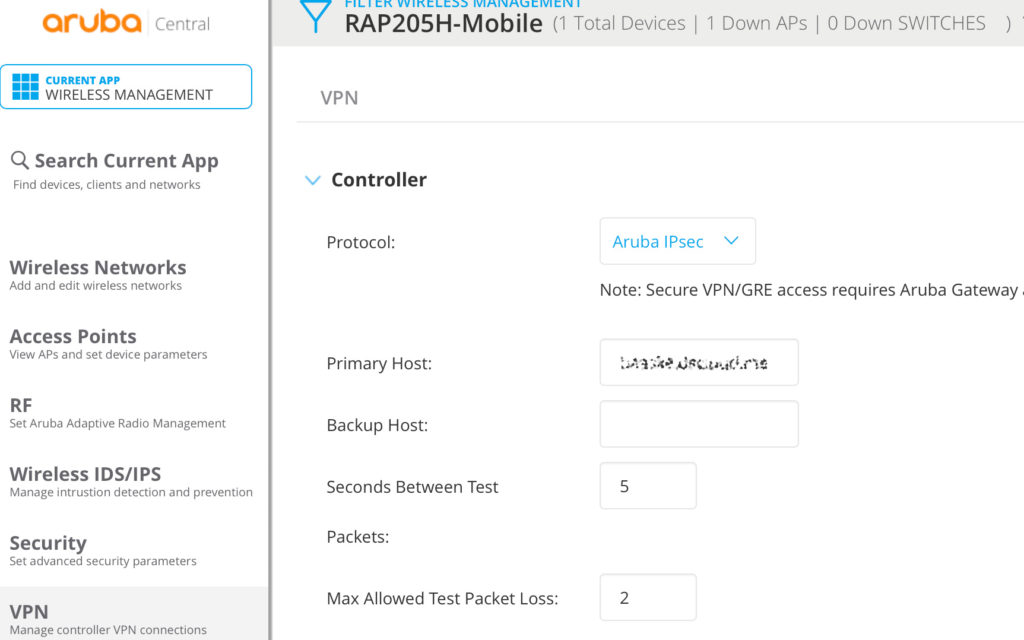Screen dimensions: 1024x640
Task: Select Aruba IPsec from the protocol control
Action: (657, 241)
